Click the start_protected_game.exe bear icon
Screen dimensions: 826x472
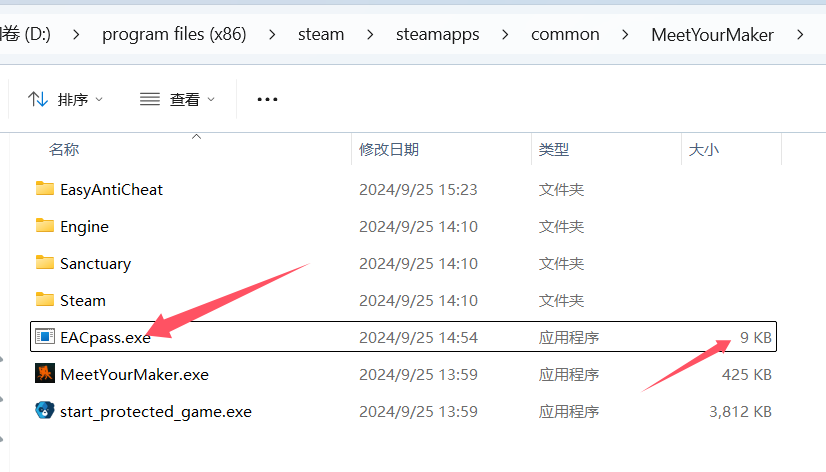point(45,410)
